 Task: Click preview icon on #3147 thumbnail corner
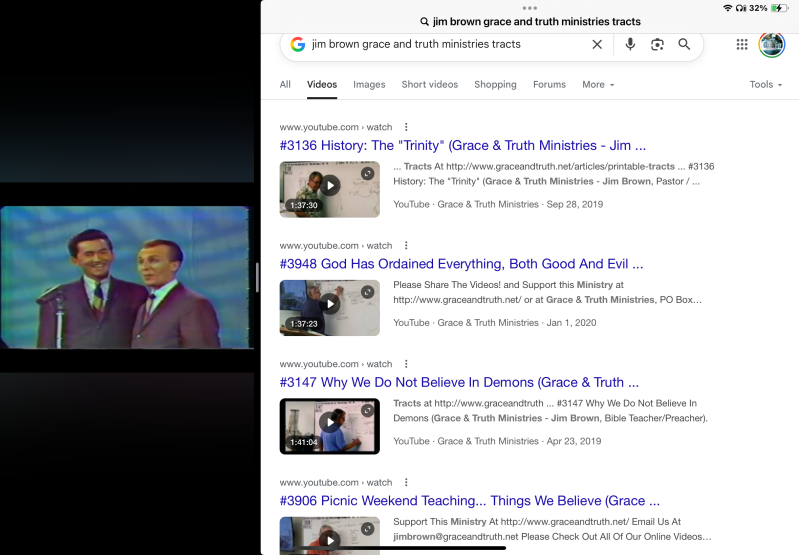[x=367, y=410]
